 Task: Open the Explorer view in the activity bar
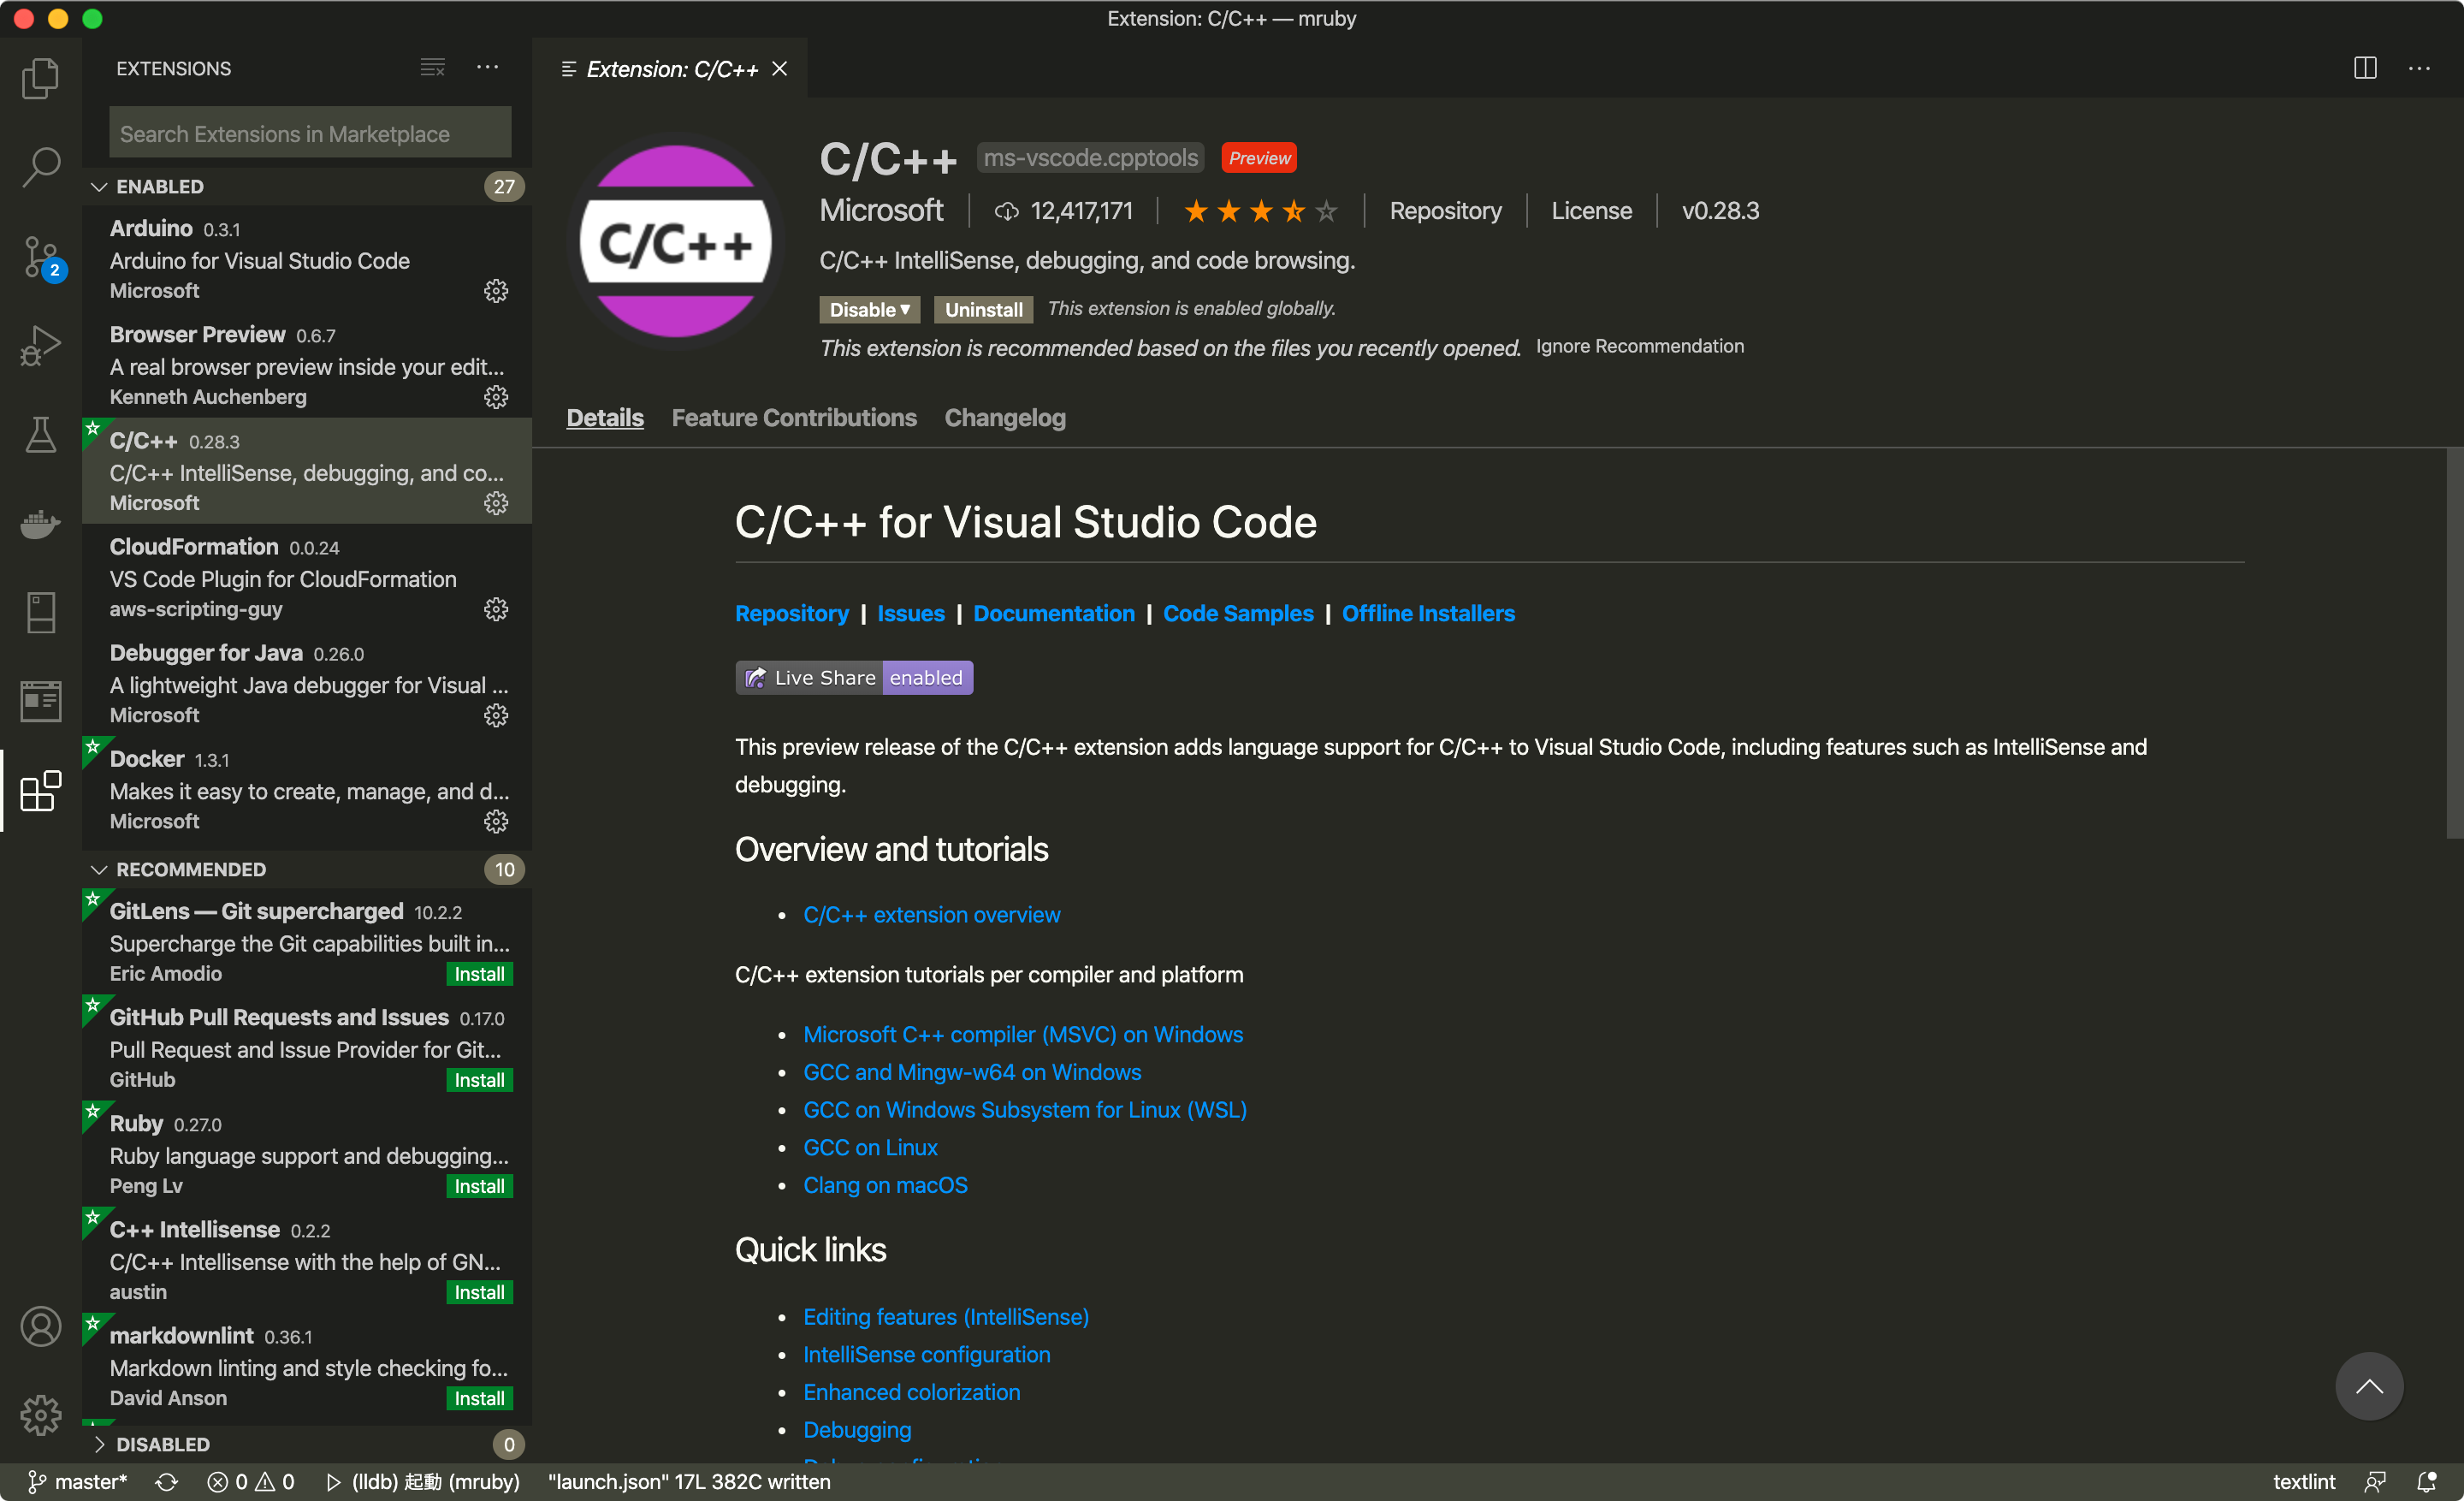click(x=40, y=77)
